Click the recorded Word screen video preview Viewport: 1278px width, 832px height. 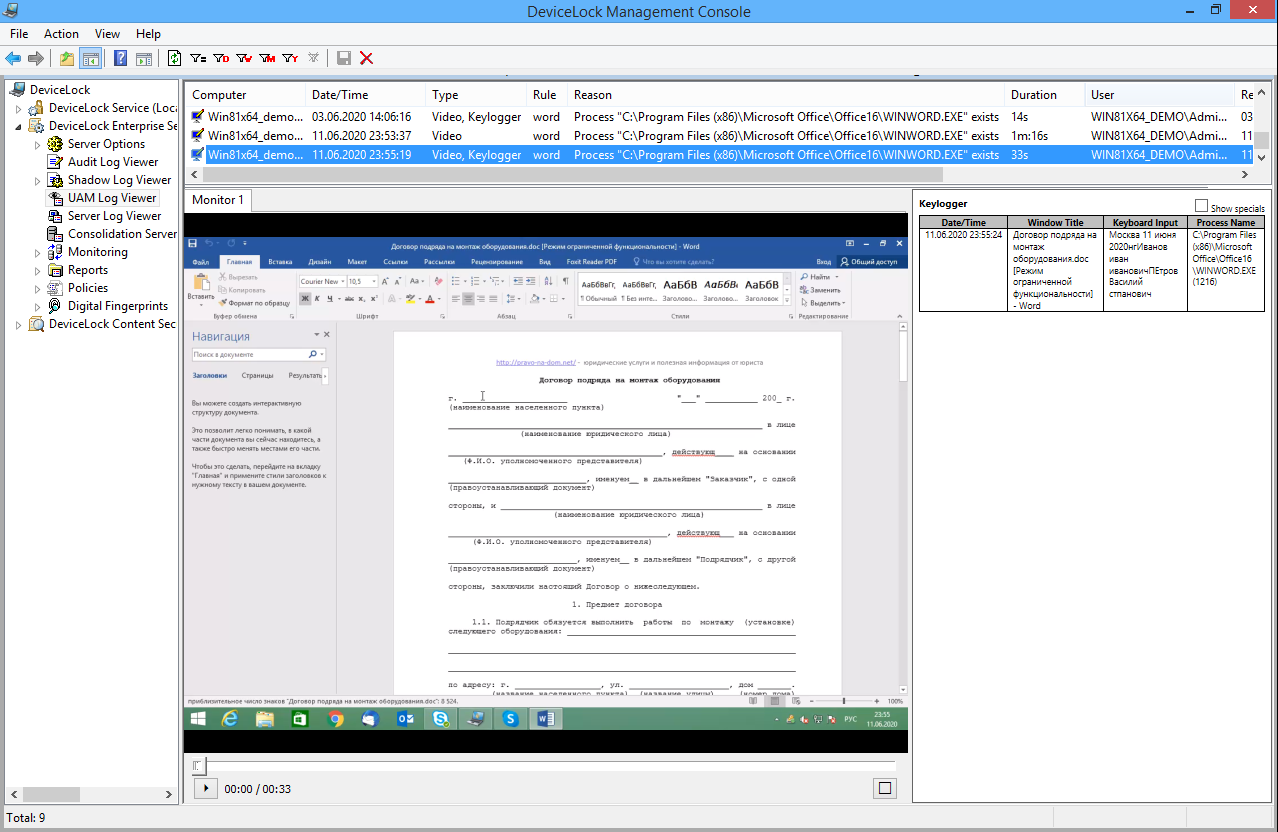pyautogui.click(x=546, y=483)
